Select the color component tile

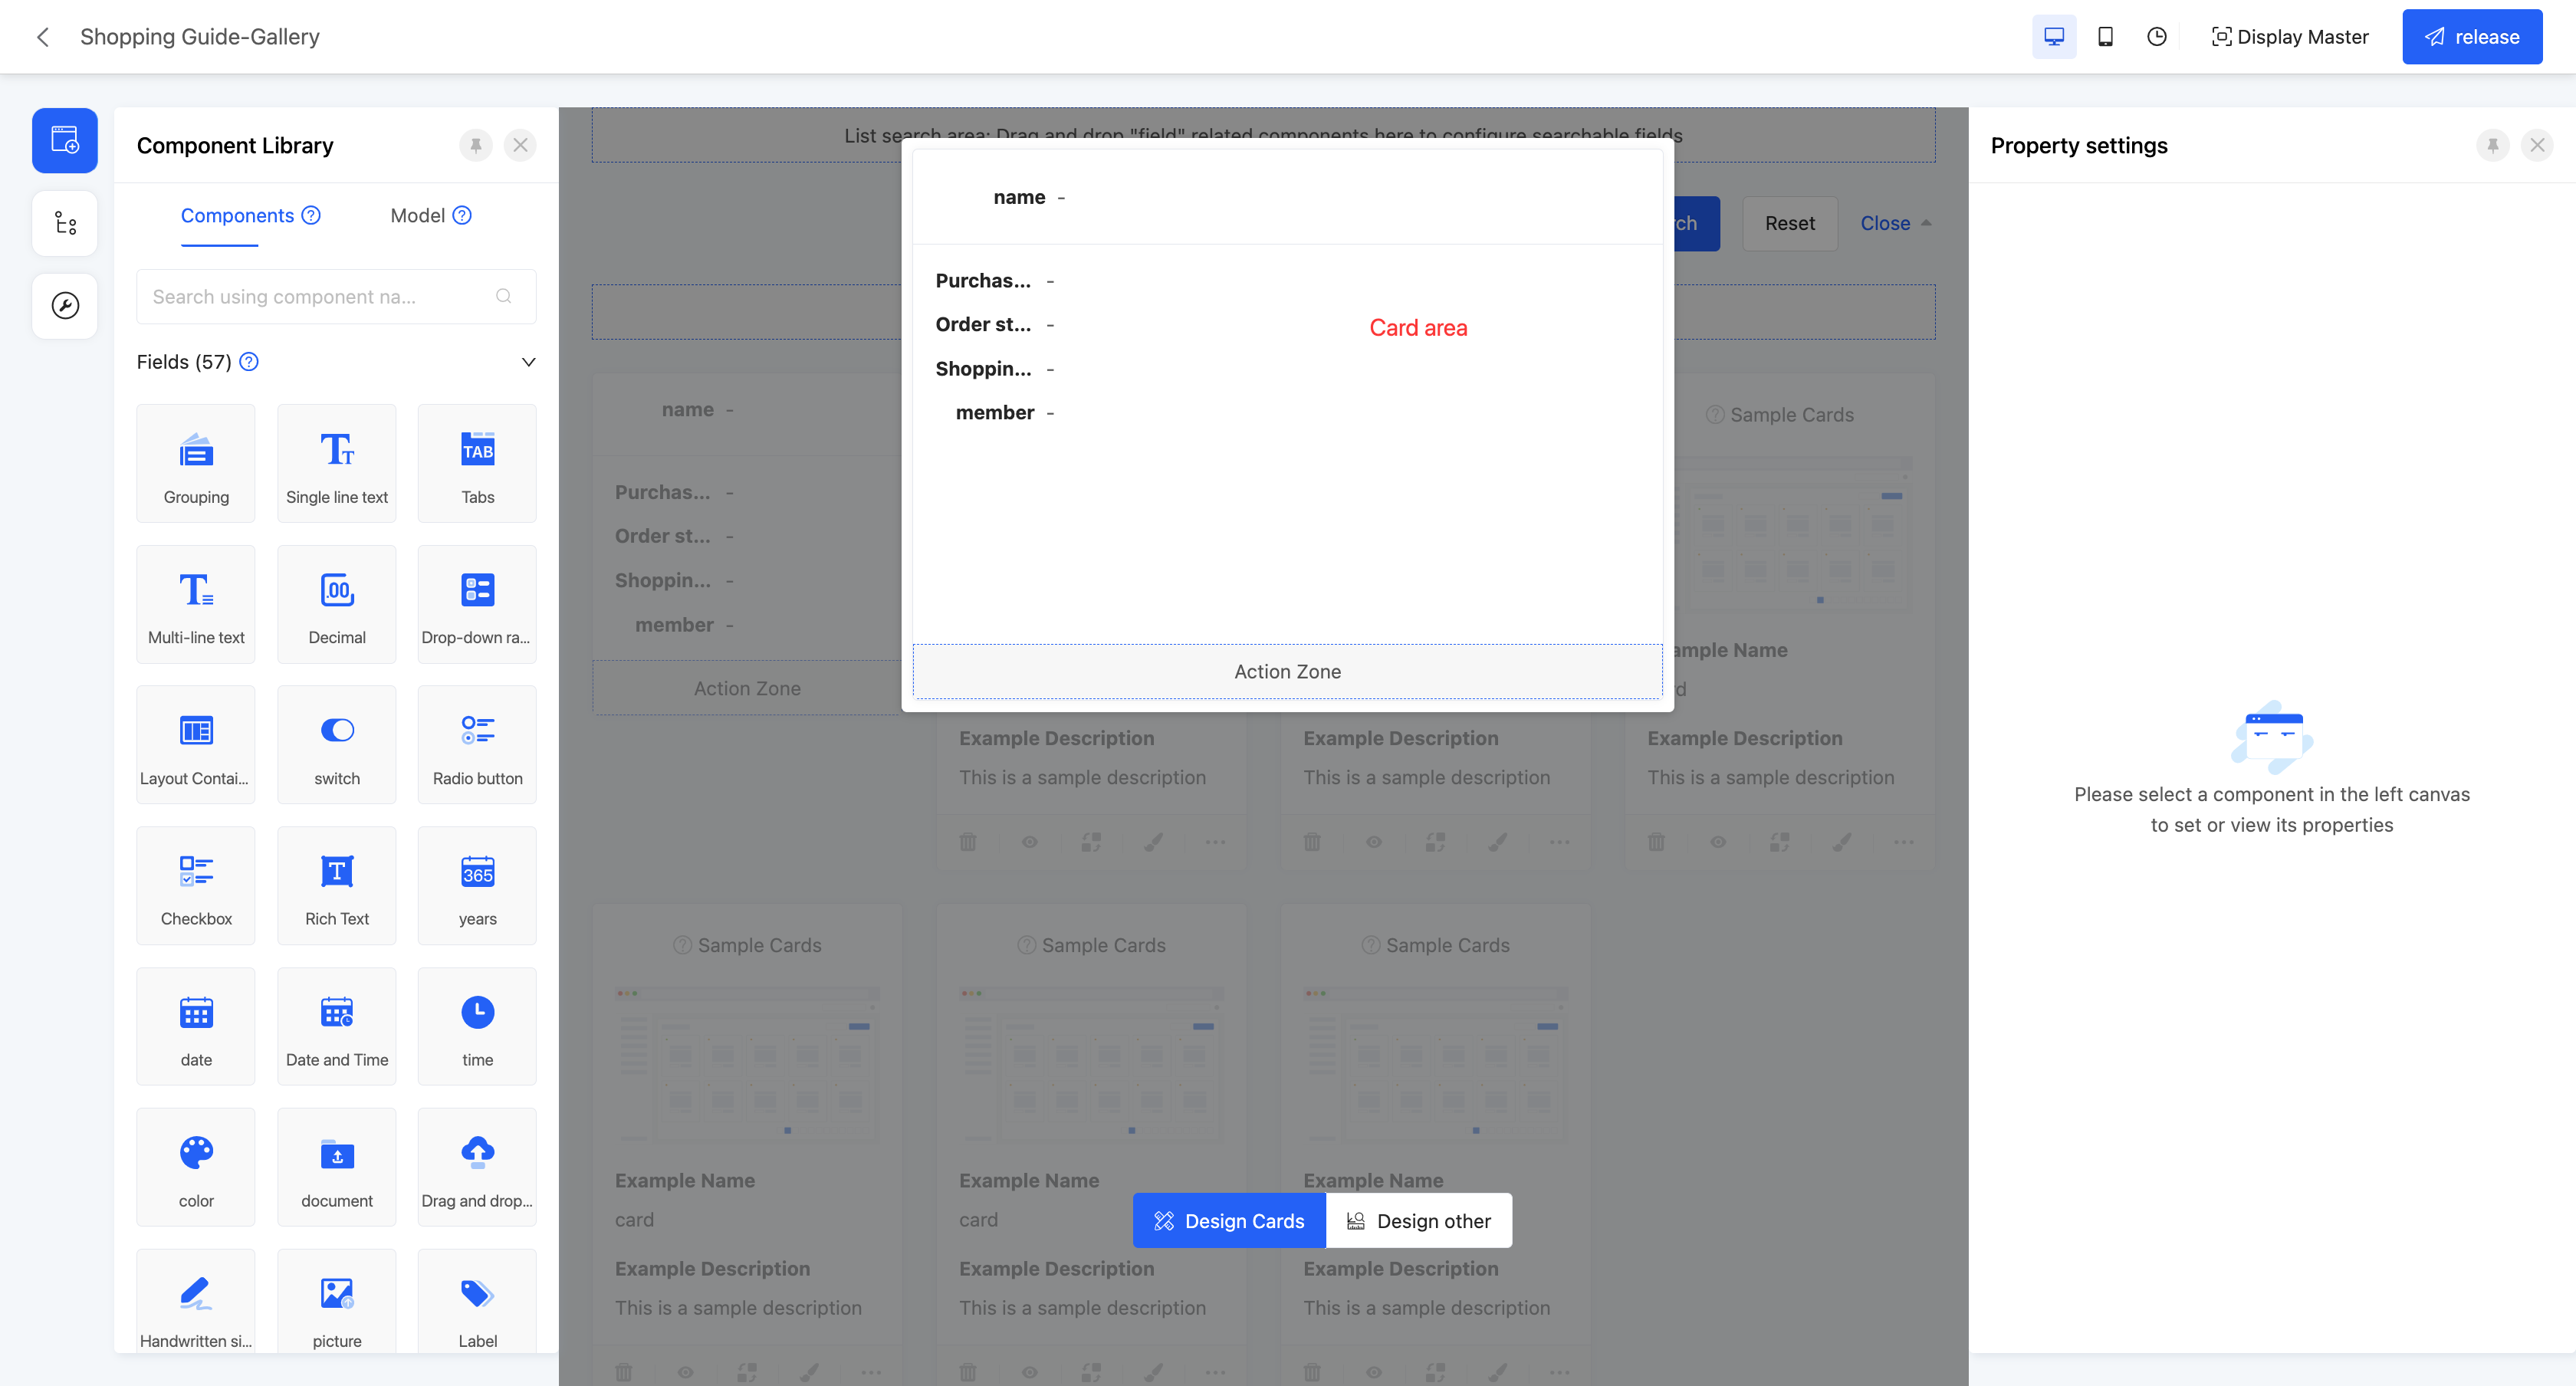[x=196, y=1167]
